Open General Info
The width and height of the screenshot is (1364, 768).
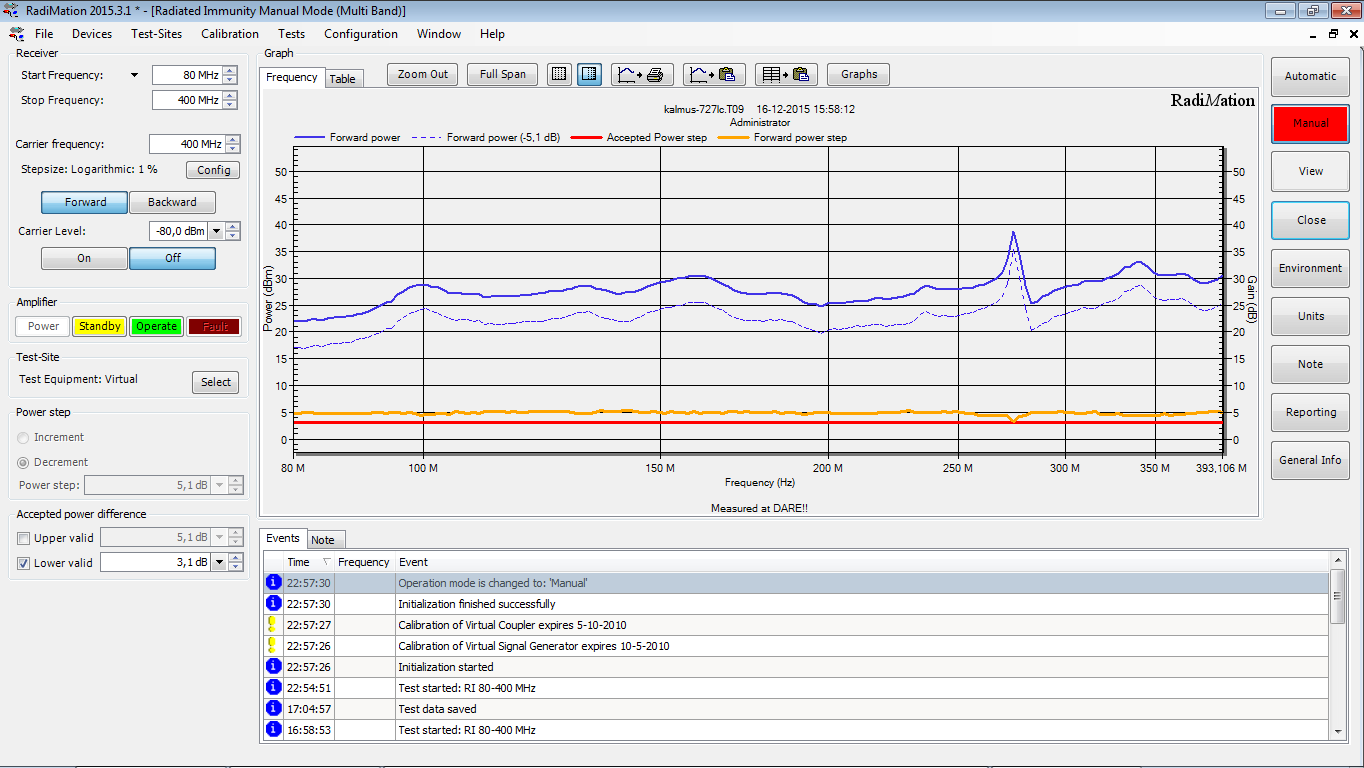(1310, 460)
